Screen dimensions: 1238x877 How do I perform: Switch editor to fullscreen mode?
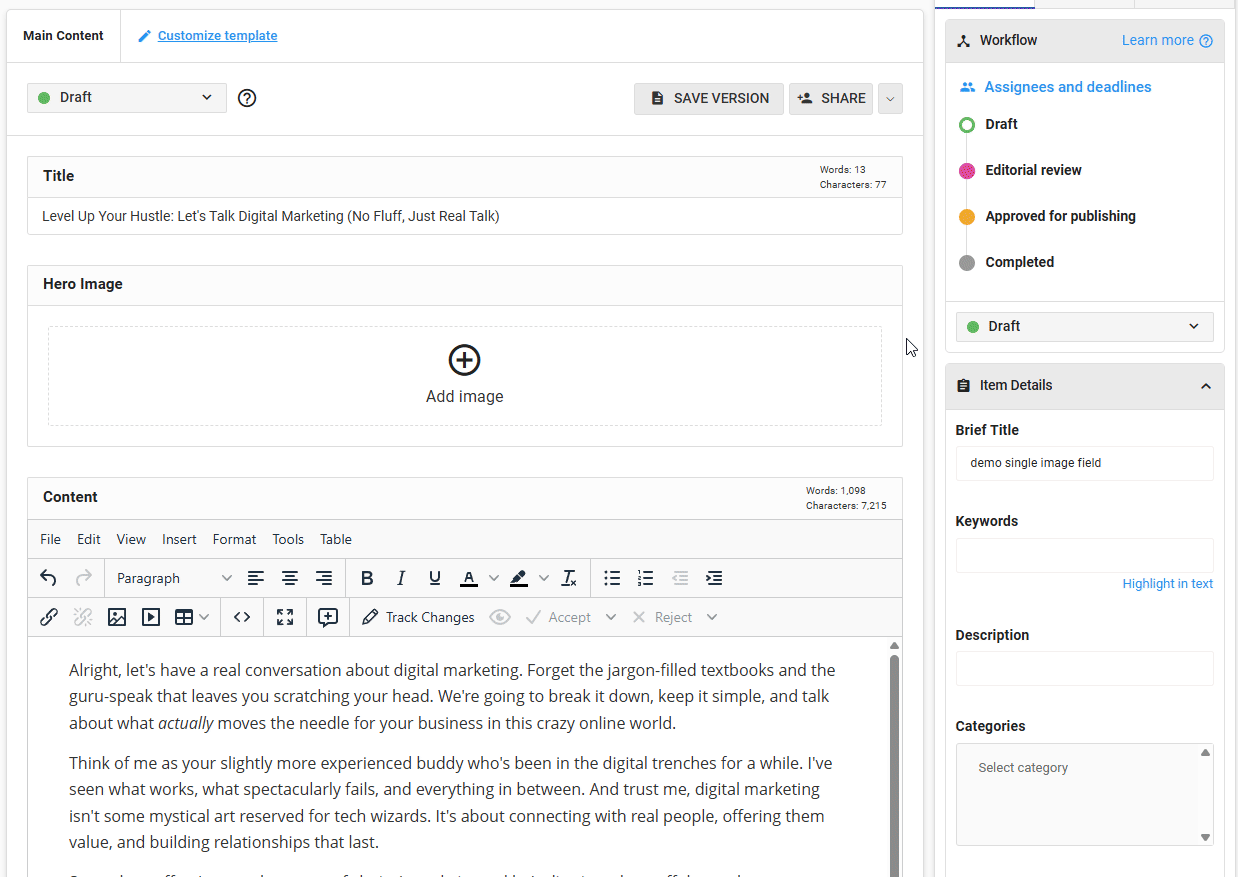coord(285,617)
